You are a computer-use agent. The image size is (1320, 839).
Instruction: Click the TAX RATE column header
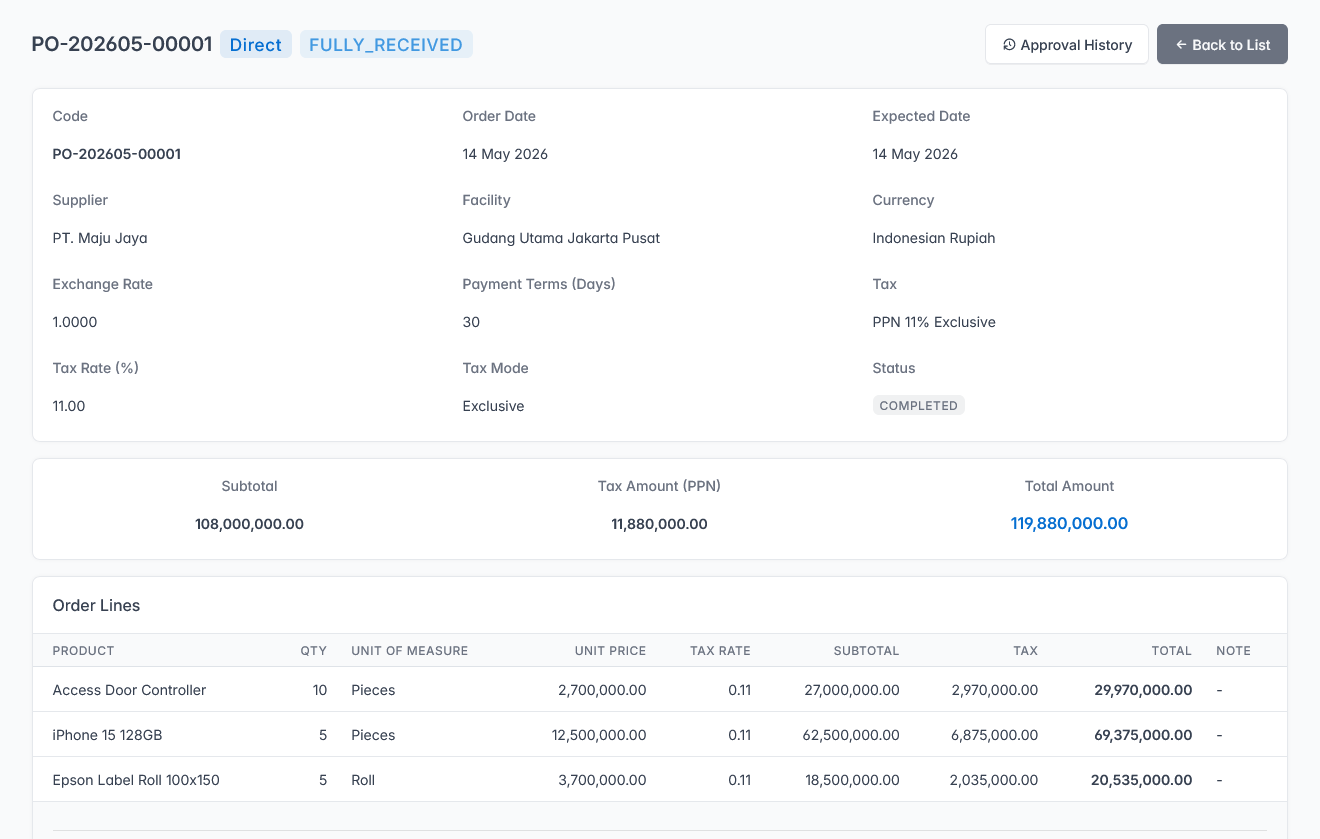[x=720, y=650]
